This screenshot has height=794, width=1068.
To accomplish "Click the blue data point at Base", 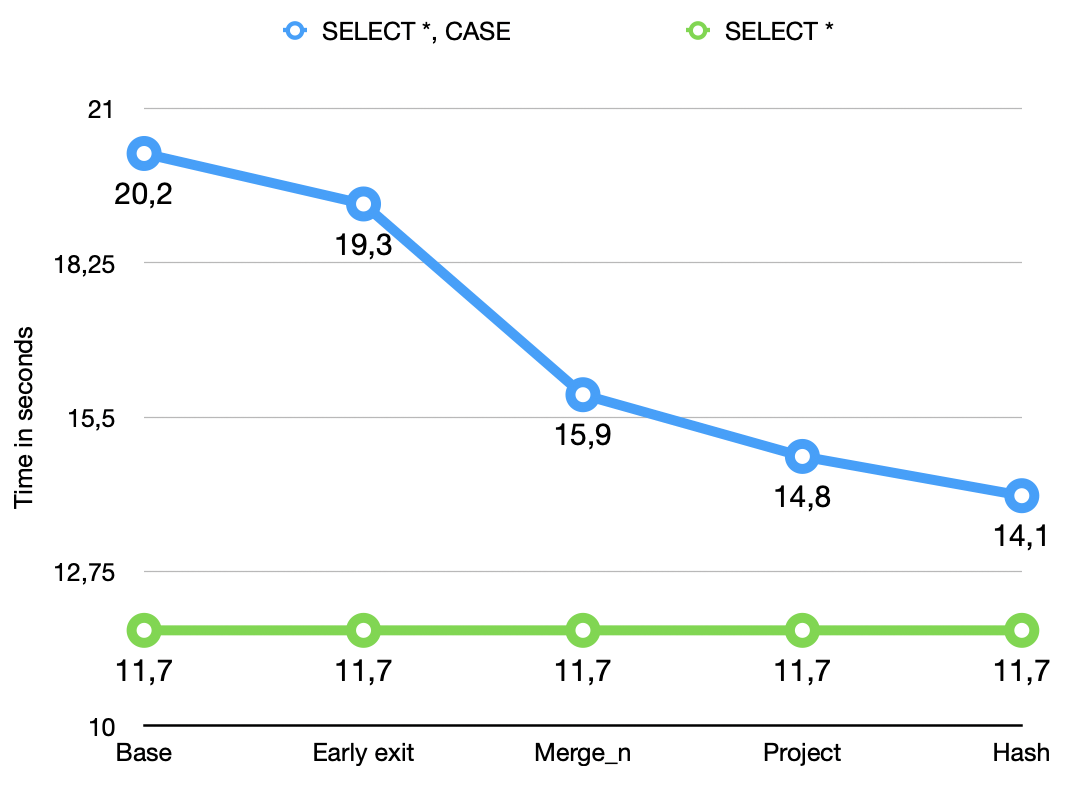I will coord(144,153).
